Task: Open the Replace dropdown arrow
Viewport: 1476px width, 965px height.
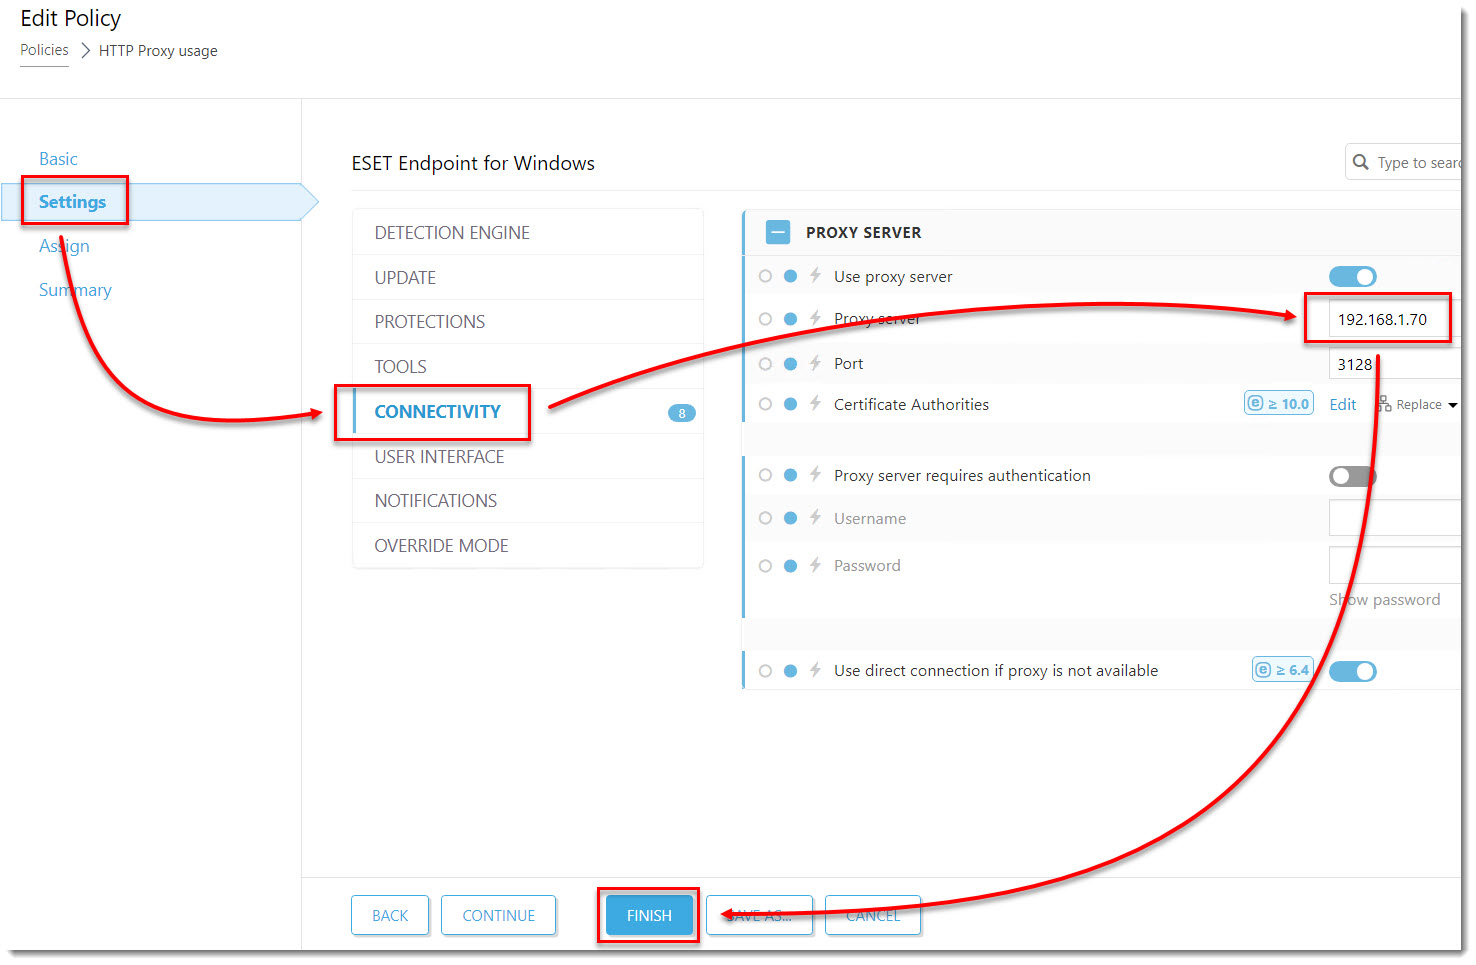Action: 1452,405
